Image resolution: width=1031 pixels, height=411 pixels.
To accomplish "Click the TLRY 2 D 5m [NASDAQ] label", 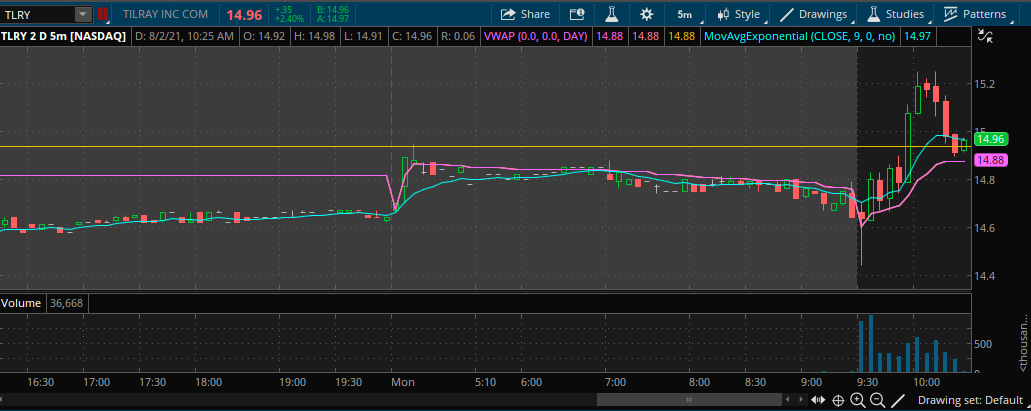I will point(63,36).
